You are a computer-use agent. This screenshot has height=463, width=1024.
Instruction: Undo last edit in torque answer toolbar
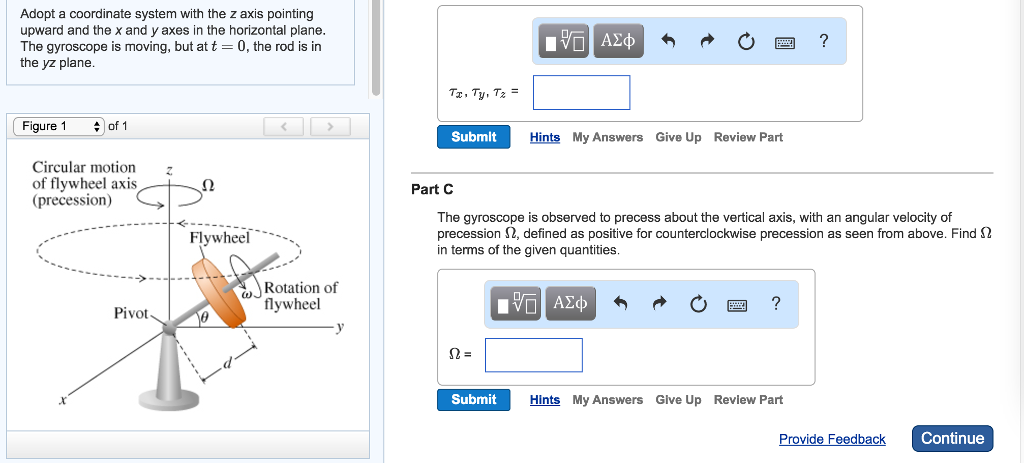tap(668, 42)
